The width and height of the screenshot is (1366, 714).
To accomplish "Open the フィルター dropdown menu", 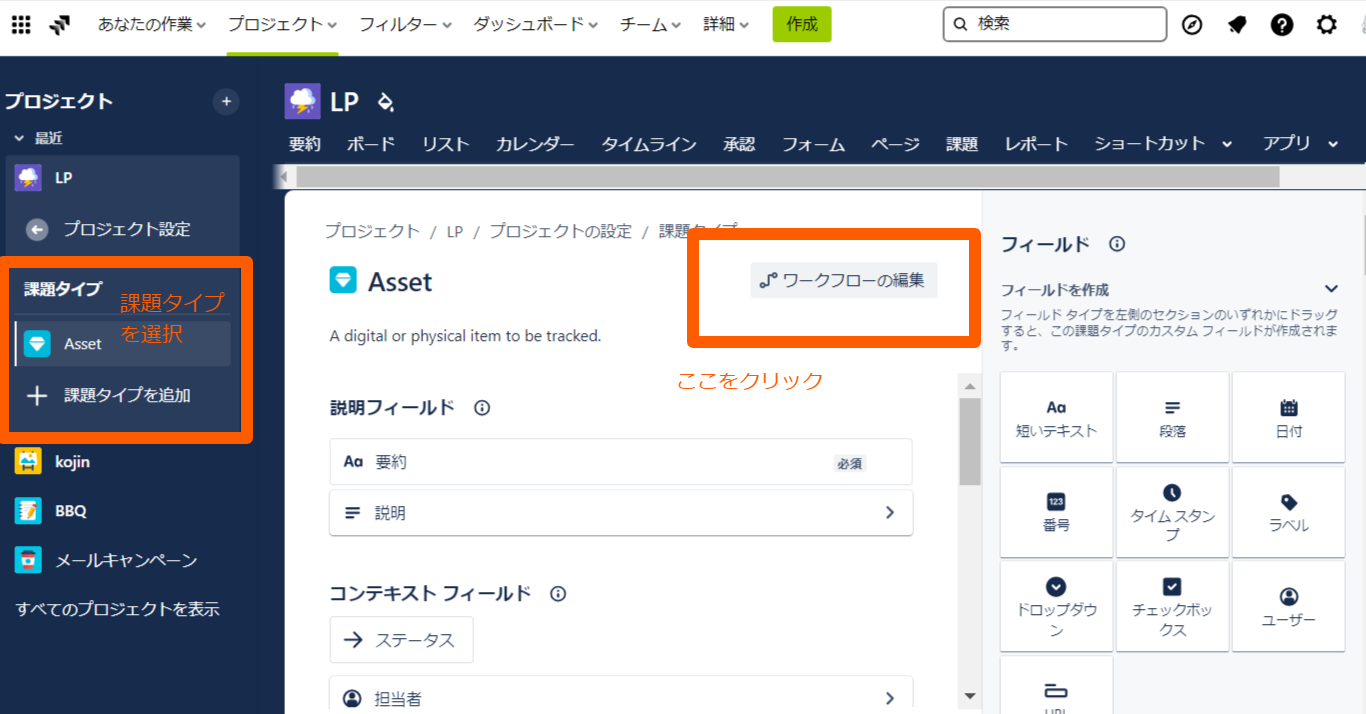I will tap(405, 25).
